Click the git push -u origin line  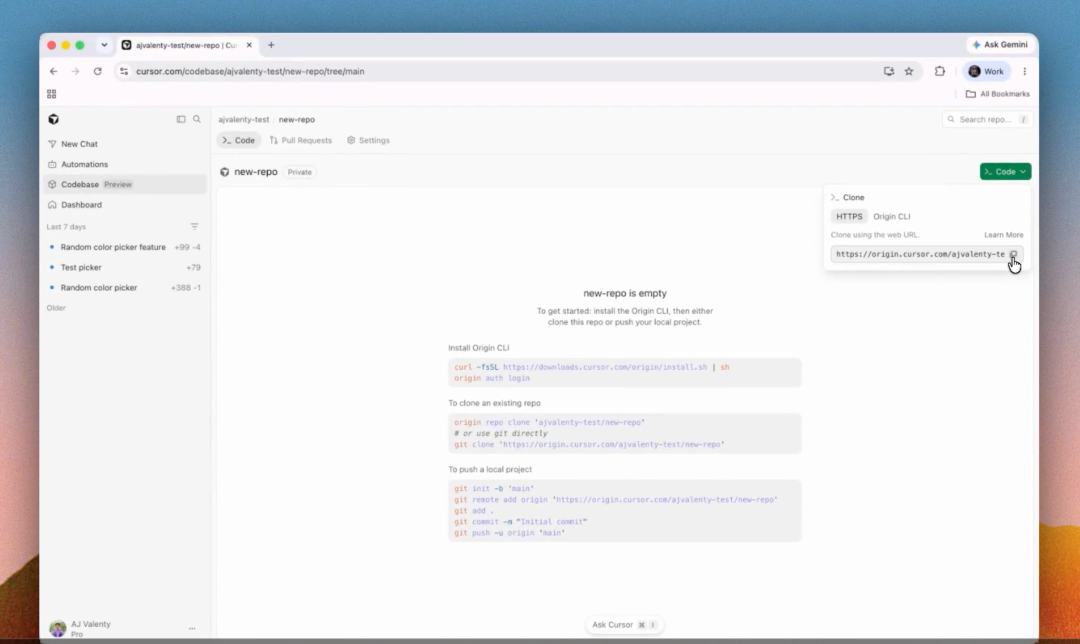(x=510, y=532)
